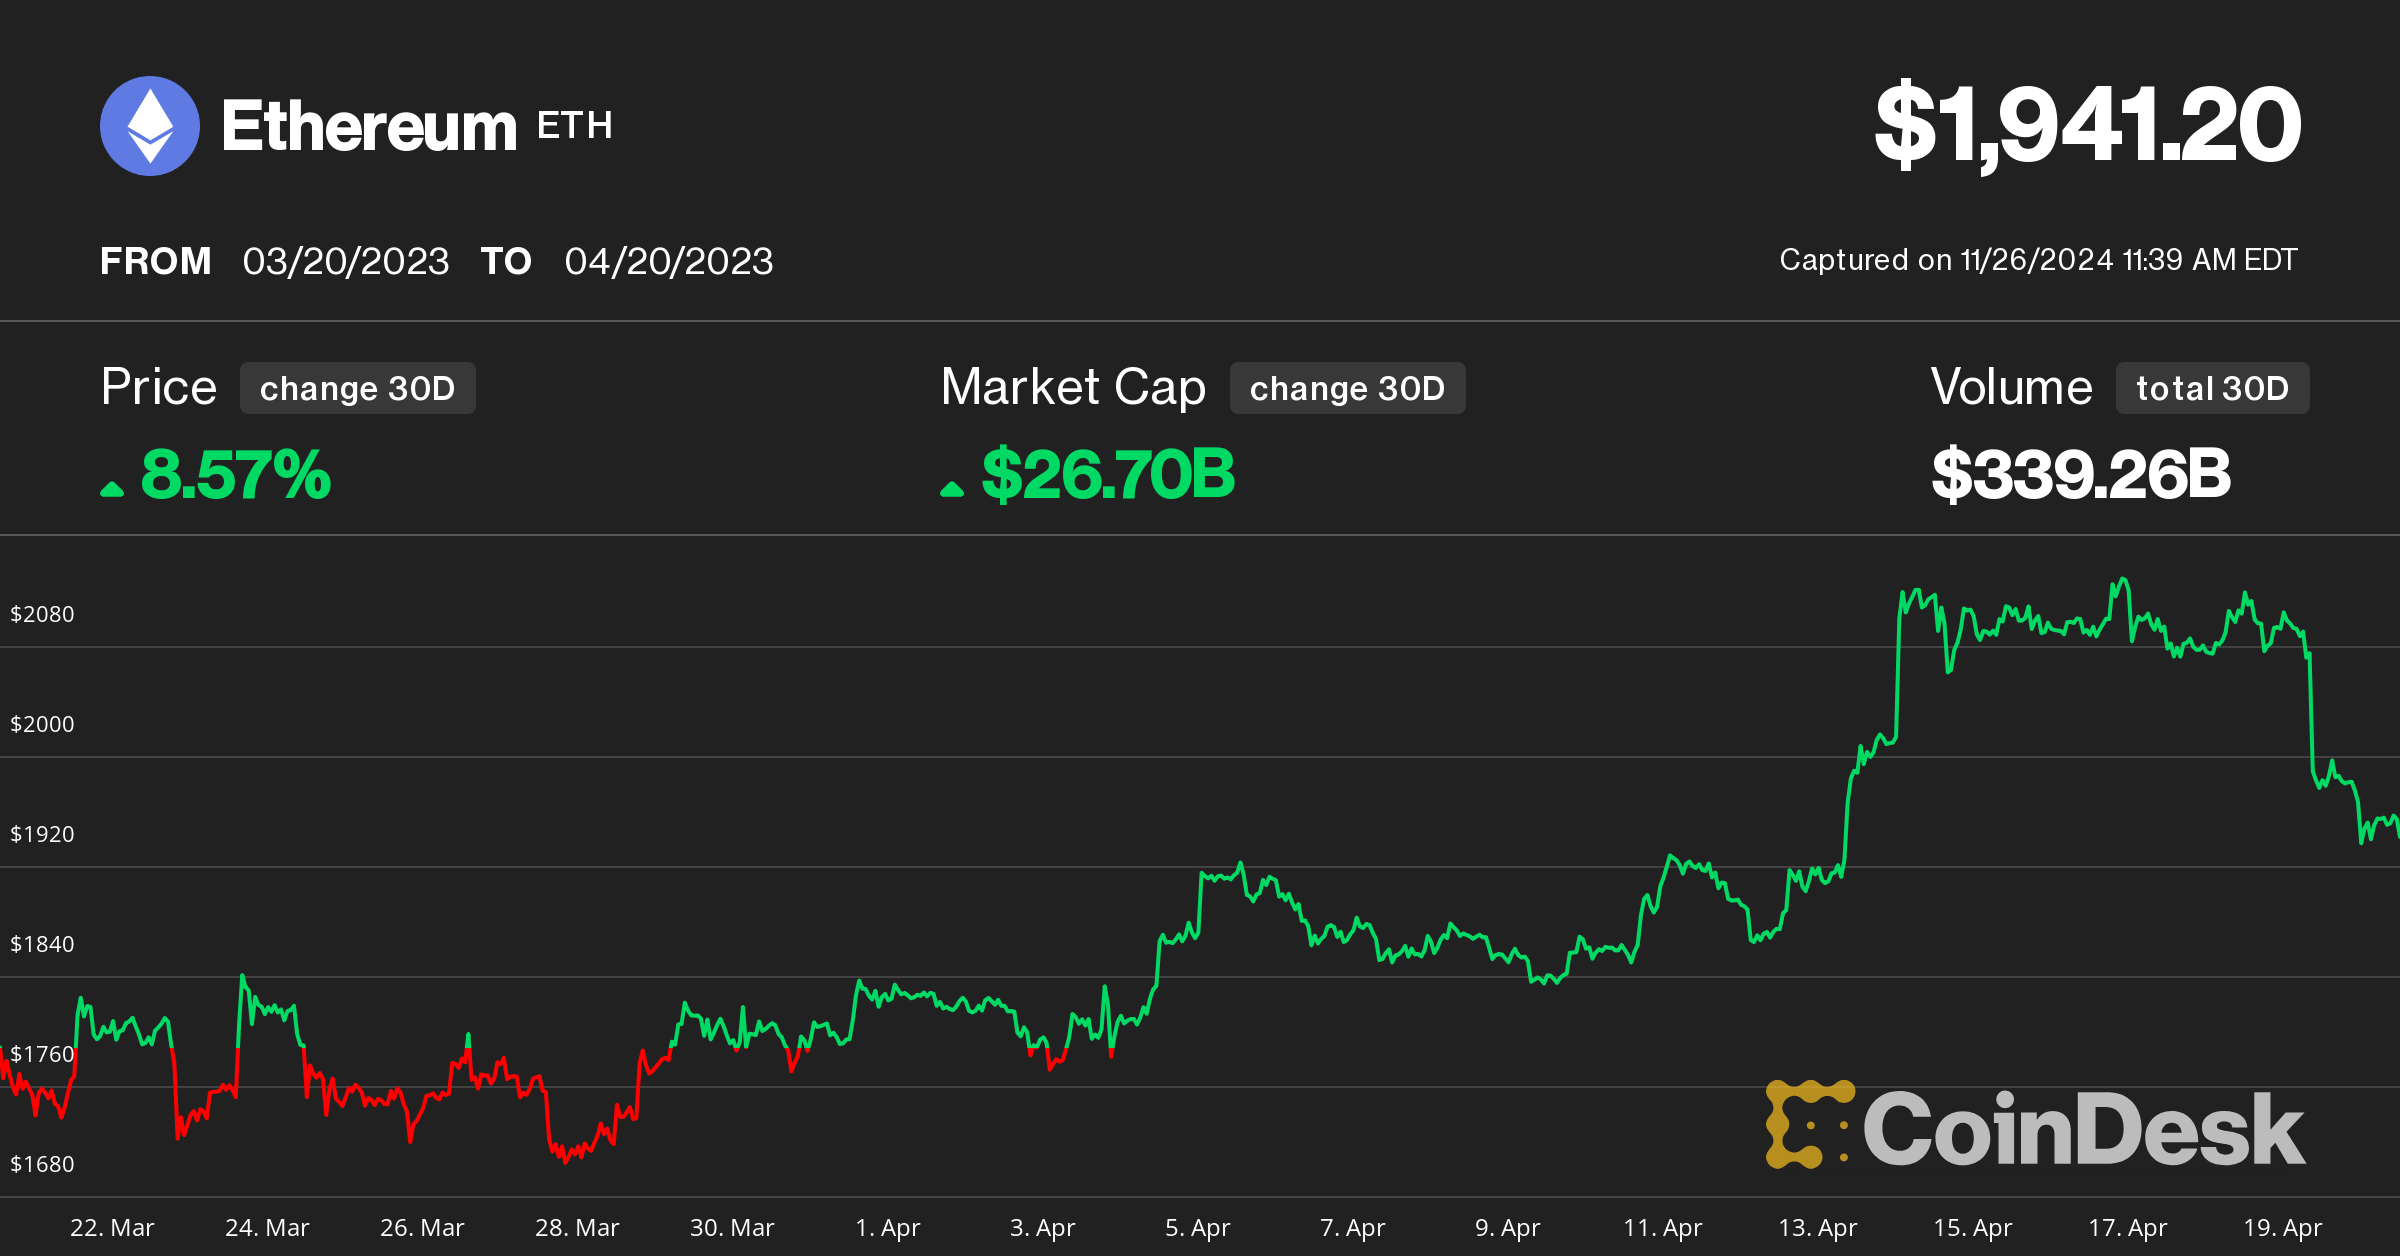The image size is (2400, 1256).
Task: Click the 'Ethereum' title text
Action: tap(369, 127)
